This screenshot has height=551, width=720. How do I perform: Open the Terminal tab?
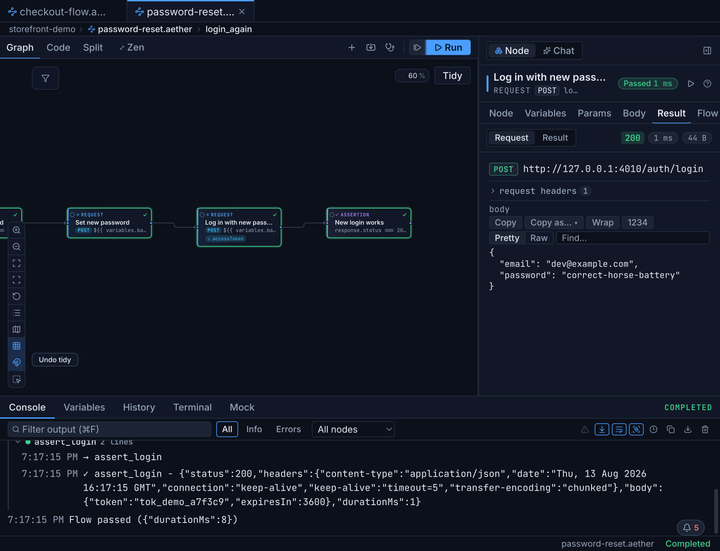coord(192,407)
